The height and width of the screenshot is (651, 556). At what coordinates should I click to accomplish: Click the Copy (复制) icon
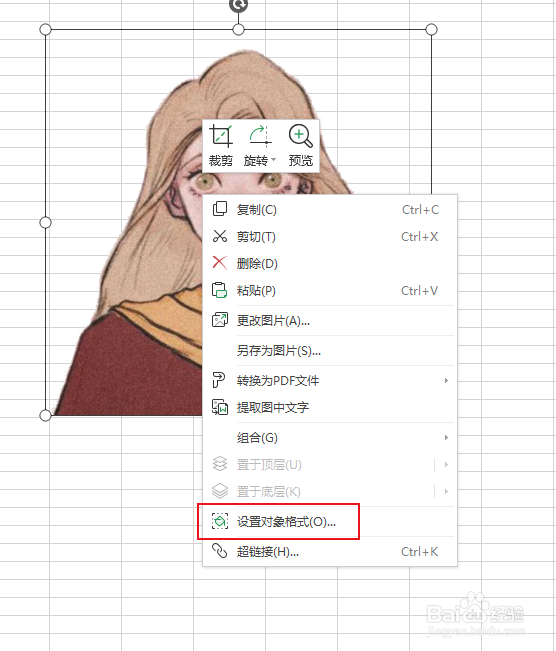tap(220, 209)
